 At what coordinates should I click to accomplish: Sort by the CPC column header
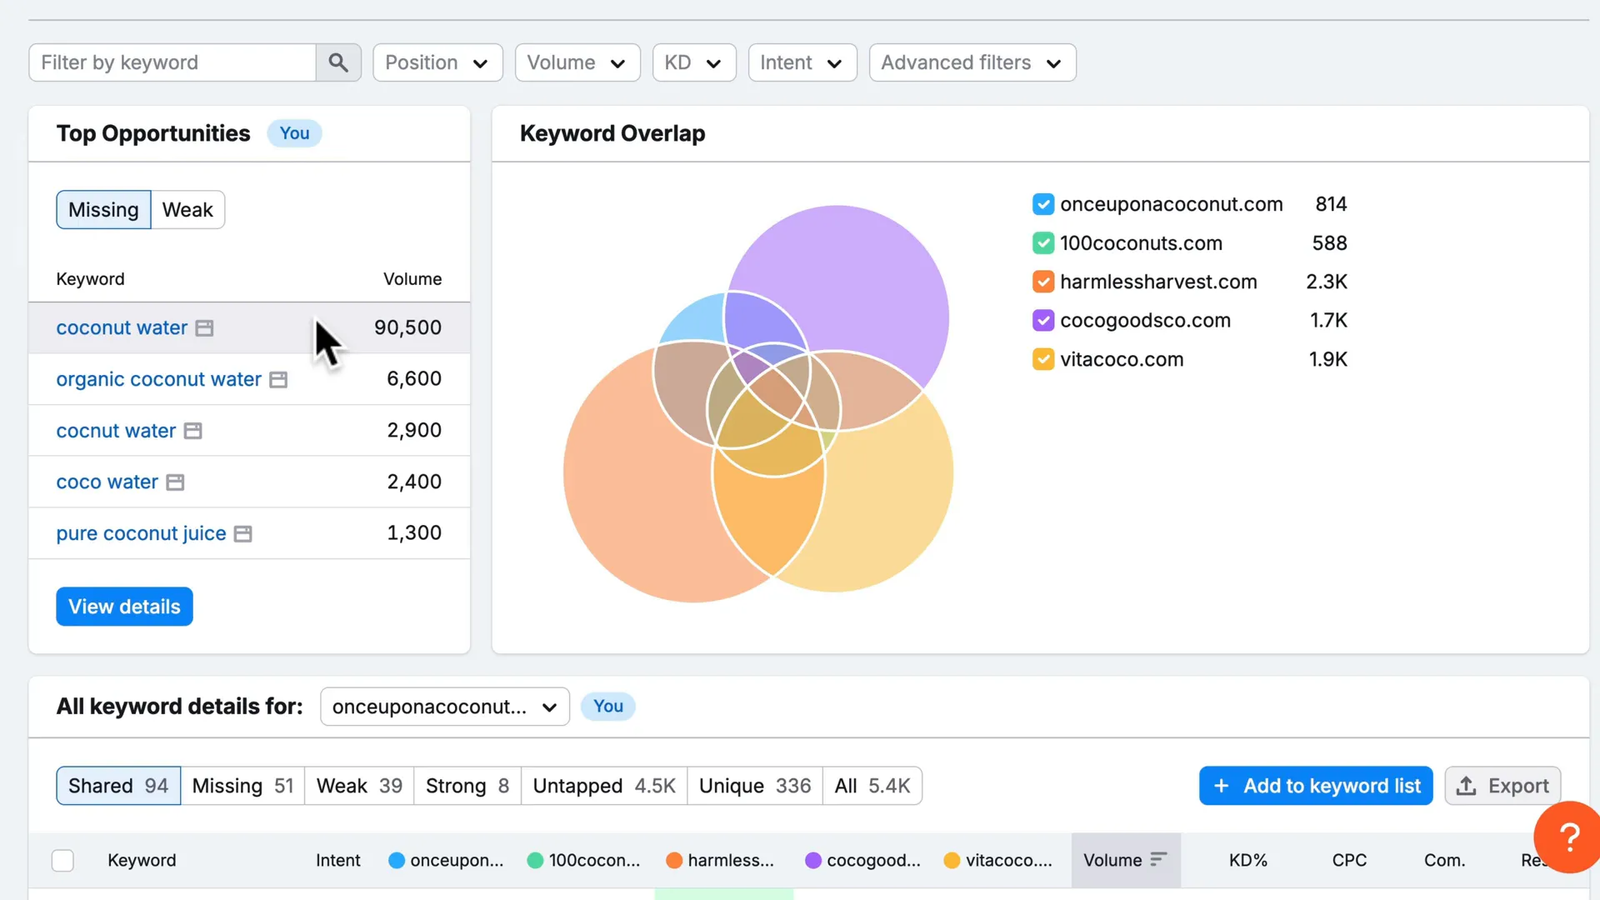[1349, 860]
